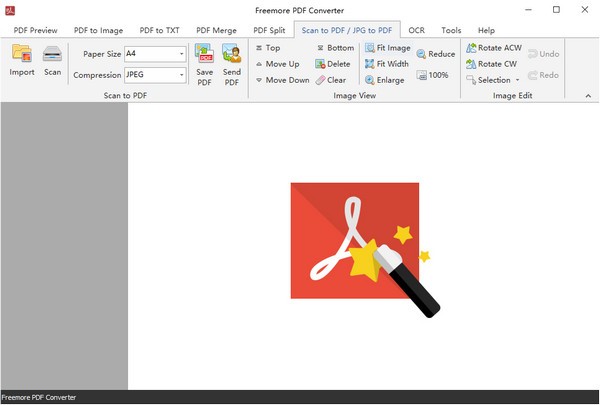
Task: Collapse the ribbon with the chevron
Action: click(x=588, y=96)
